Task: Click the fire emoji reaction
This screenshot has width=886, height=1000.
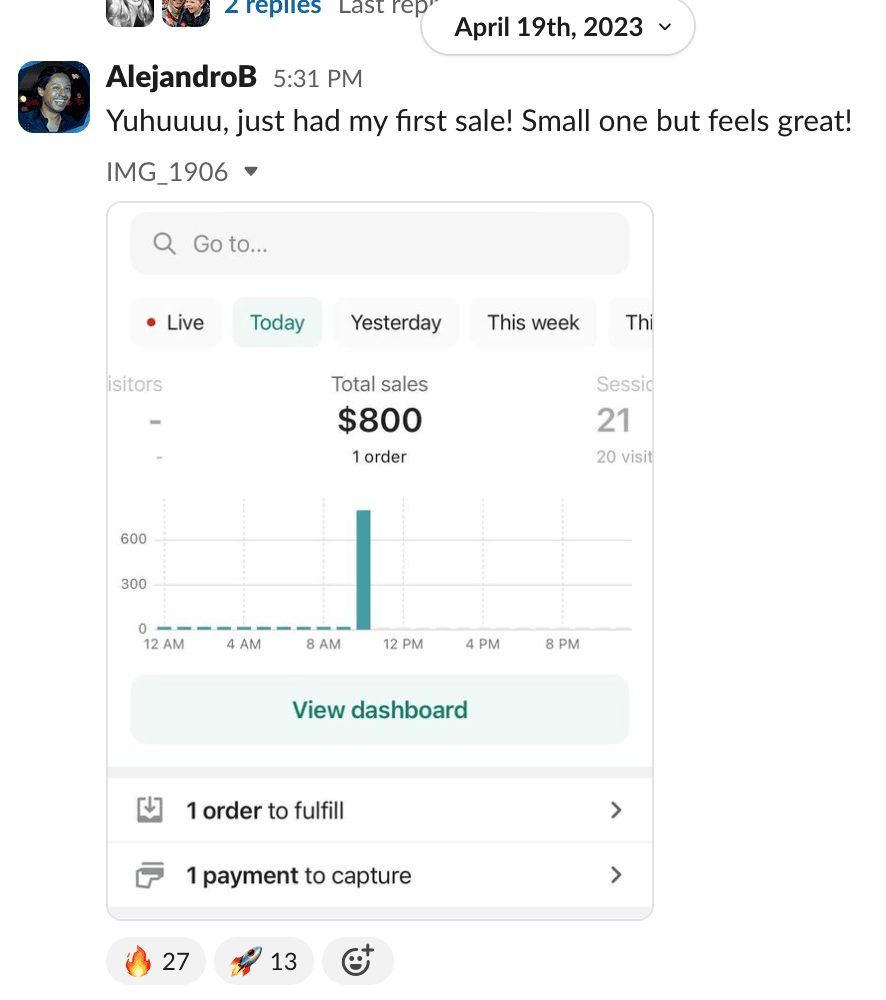Action: (156, 961)
